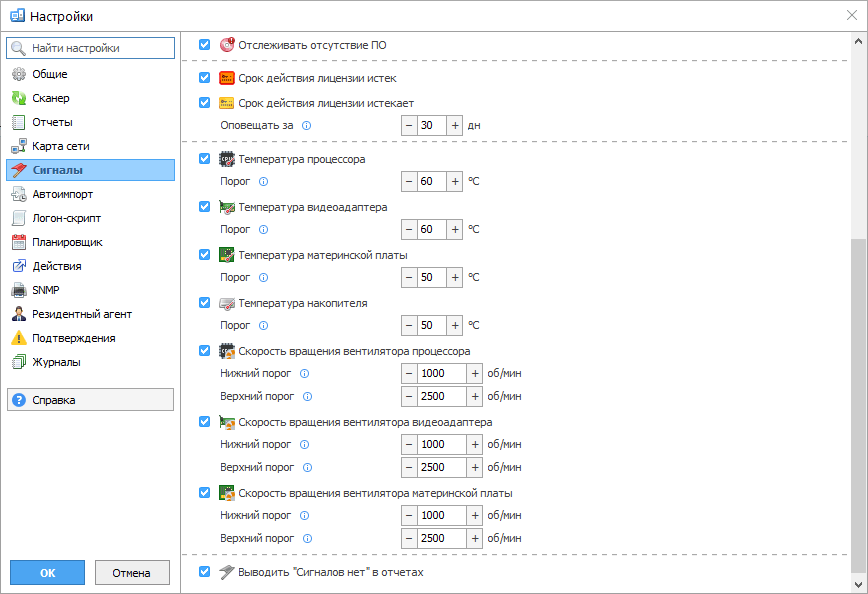Click the Отмена button

tap(132, 573)
